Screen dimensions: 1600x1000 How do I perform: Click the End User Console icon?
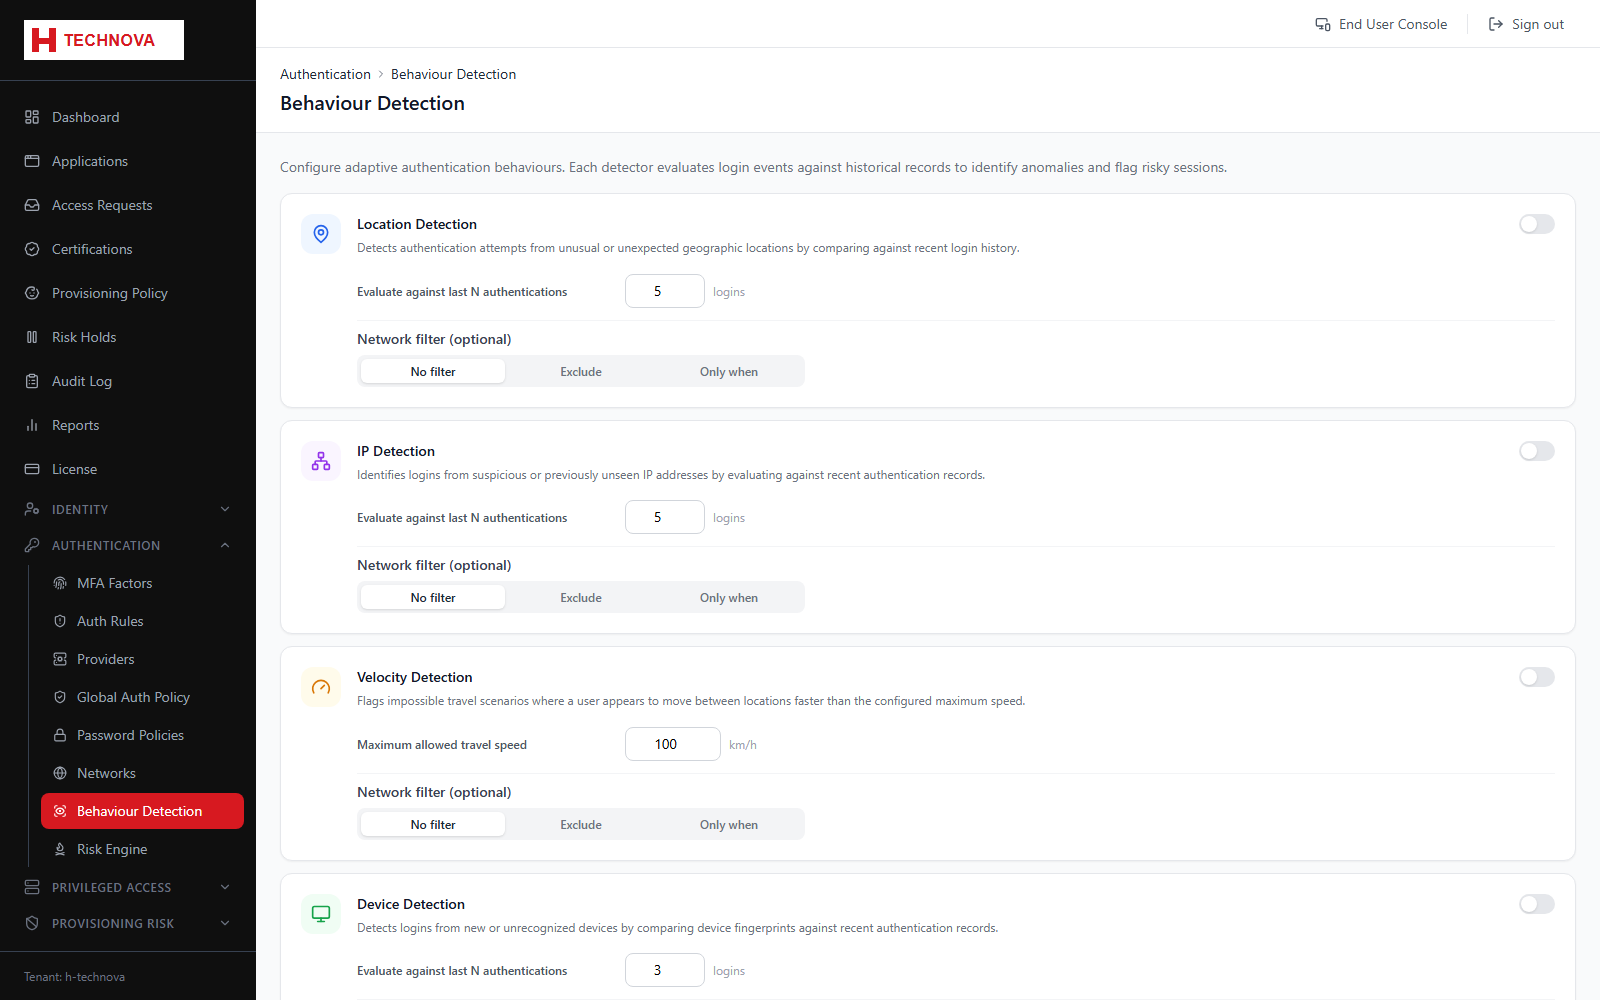click(x=1323, y=24)
